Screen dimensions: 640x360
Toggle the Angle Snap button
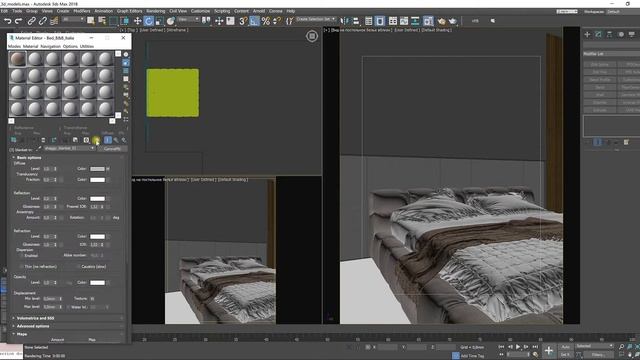[x=254, y=21]
